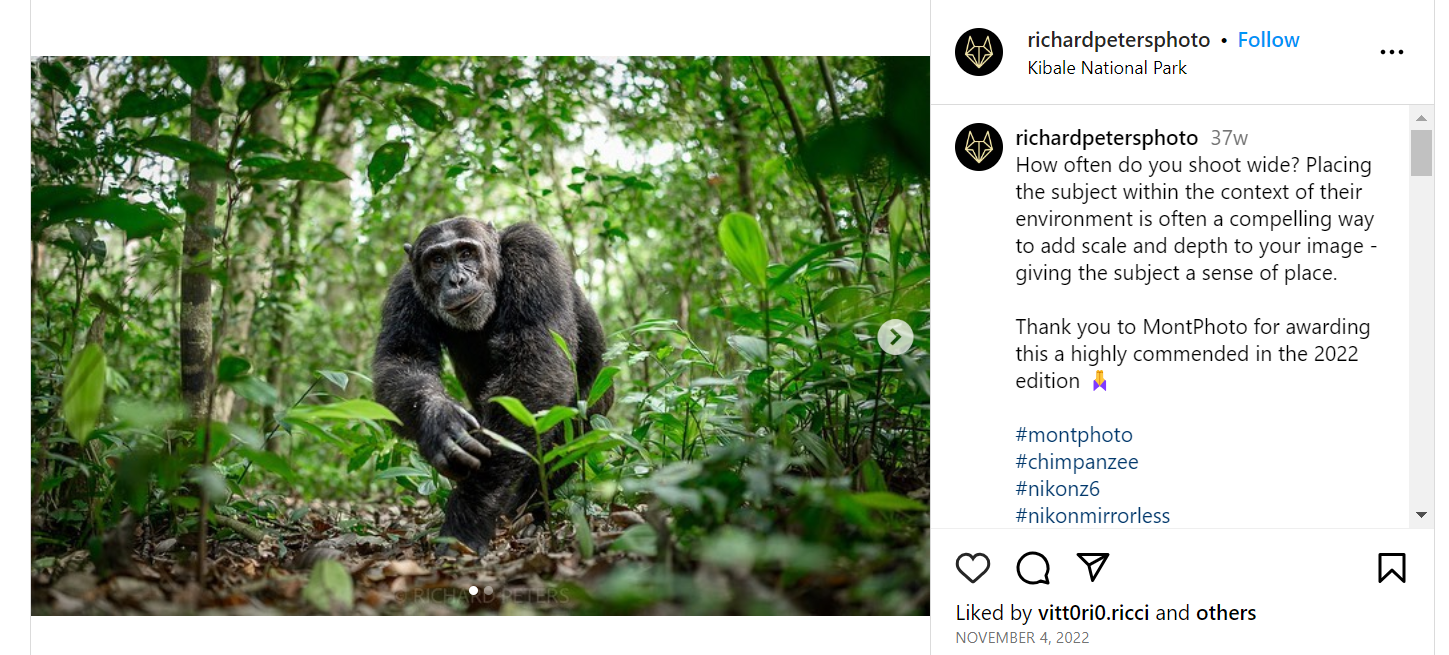Screen dimensions: 1449x655
Task: Open richardpetersphoto username in header
Action: [x=1118, y=40]
